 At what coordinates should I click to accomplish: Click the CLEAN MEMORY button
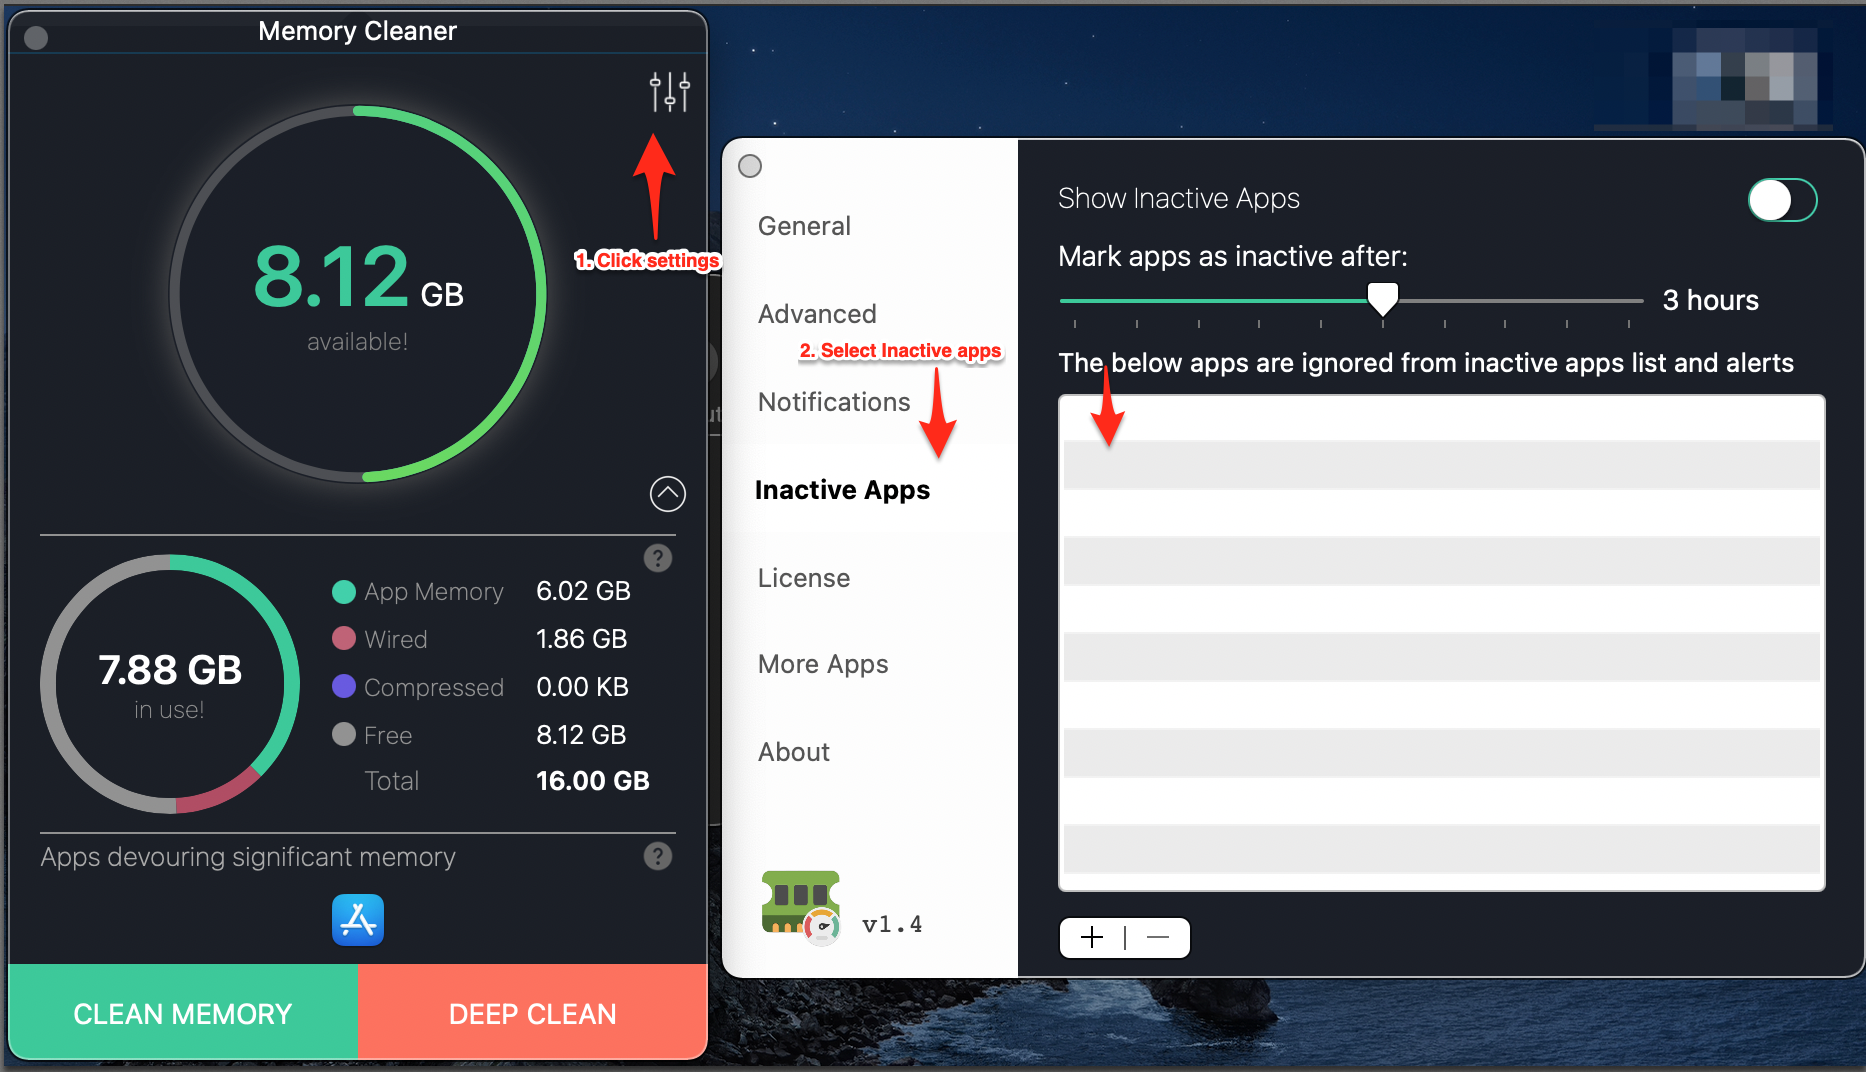point(183,1013)
